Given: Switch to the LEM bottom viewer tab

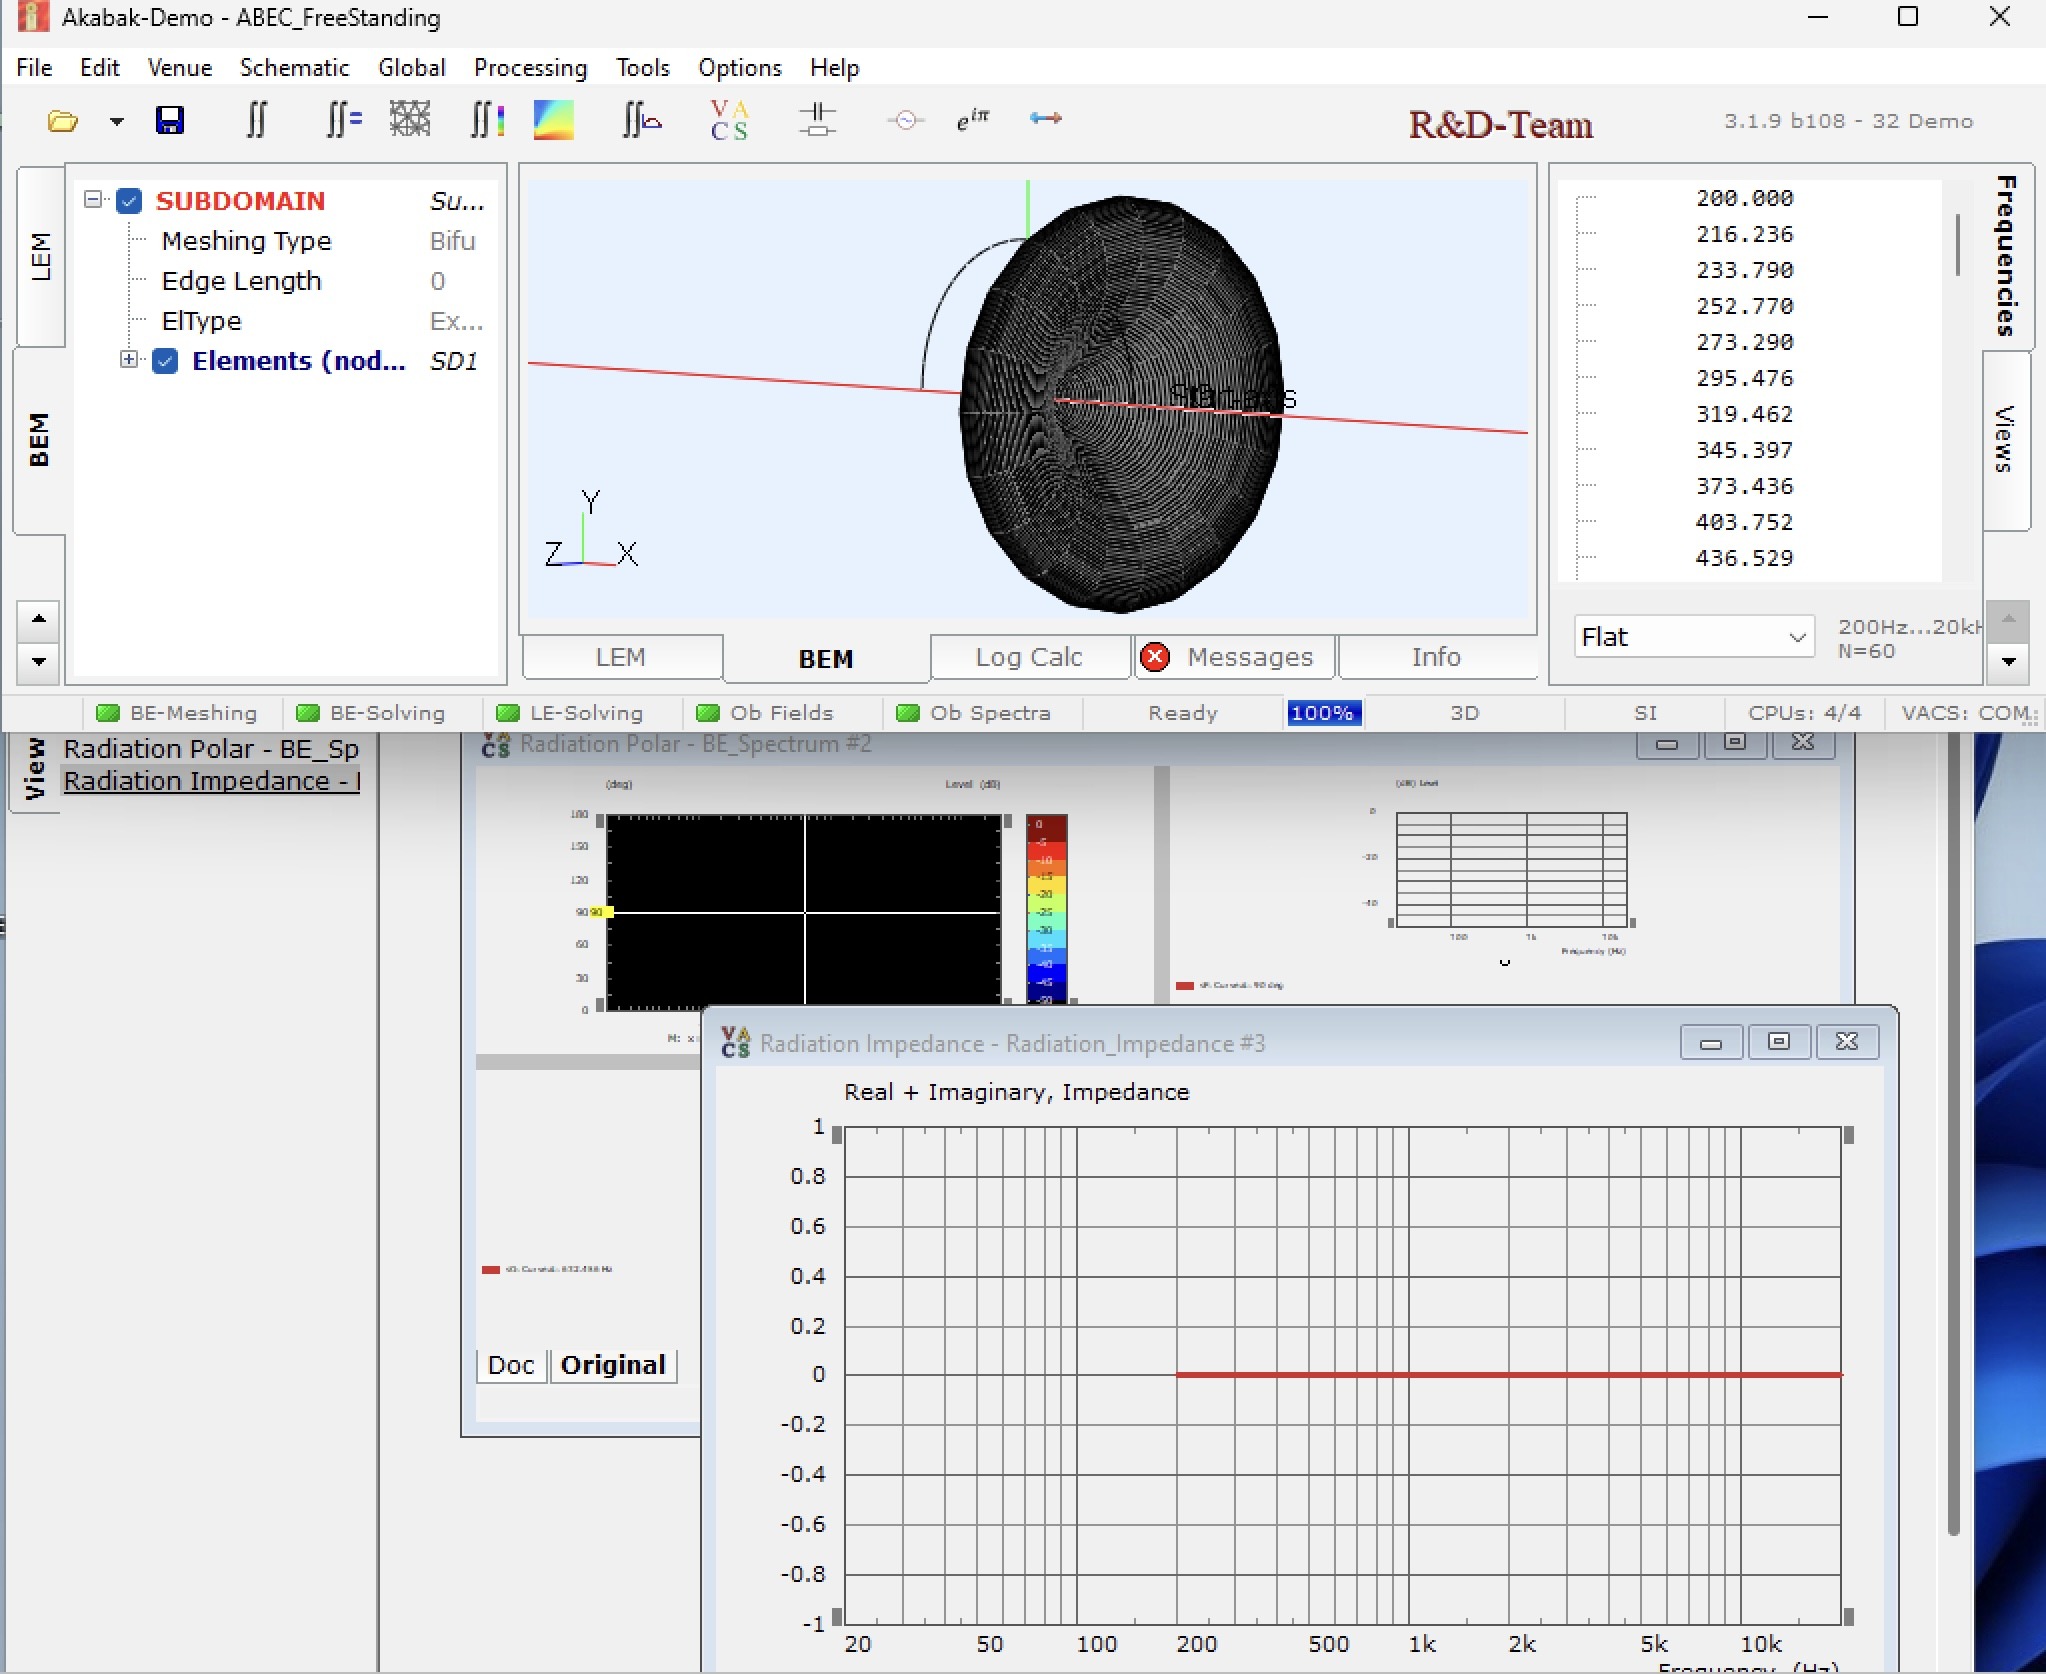Looking at the screenshot, I should point(621,657).
